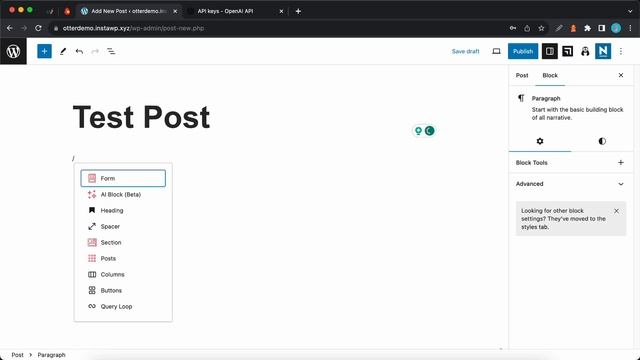Open a new browser tab
Viewport: 640px width, 360px height.
(x=298, y=11)
